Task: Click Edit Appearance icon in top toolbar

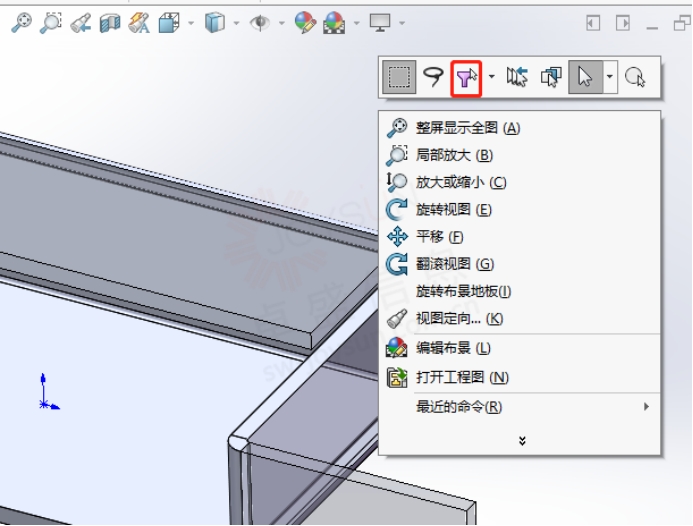Action: tap(305, 23)
